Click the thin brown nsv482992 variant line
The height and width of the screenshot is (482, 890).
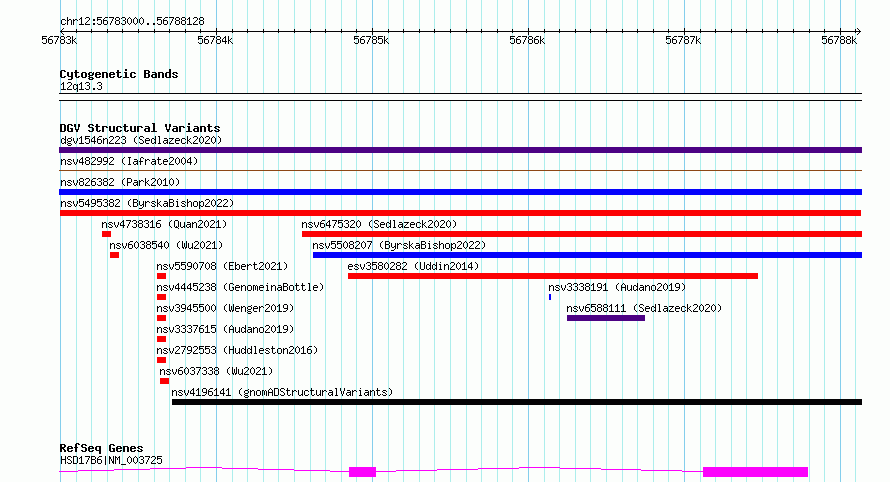(460, 170)
